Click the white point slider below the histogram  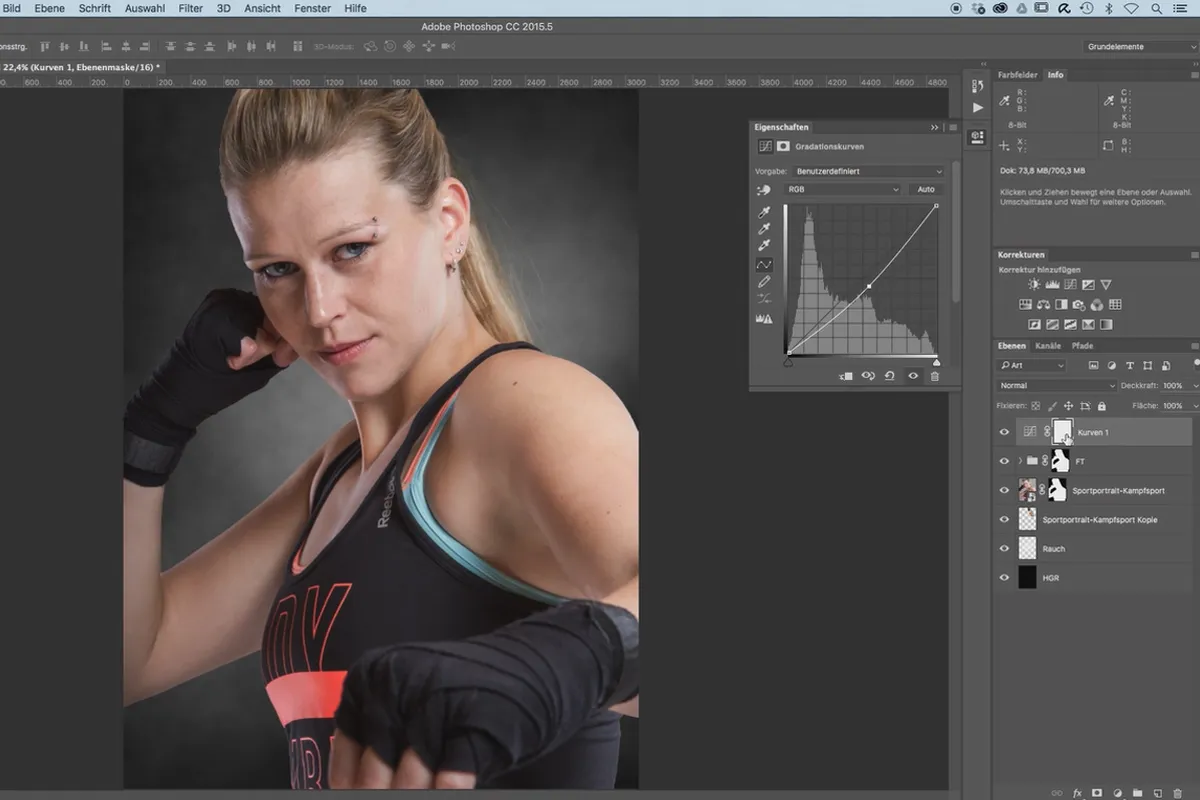click(x=936, y=362)
